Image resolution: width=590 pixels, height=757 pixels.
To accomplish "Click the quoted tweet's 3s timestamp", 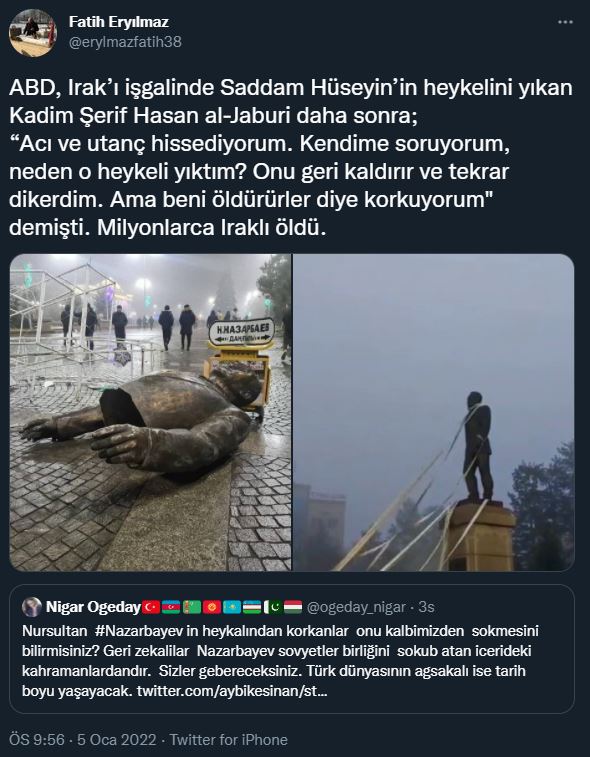I will pyautogui.click(x=426, y=607).
